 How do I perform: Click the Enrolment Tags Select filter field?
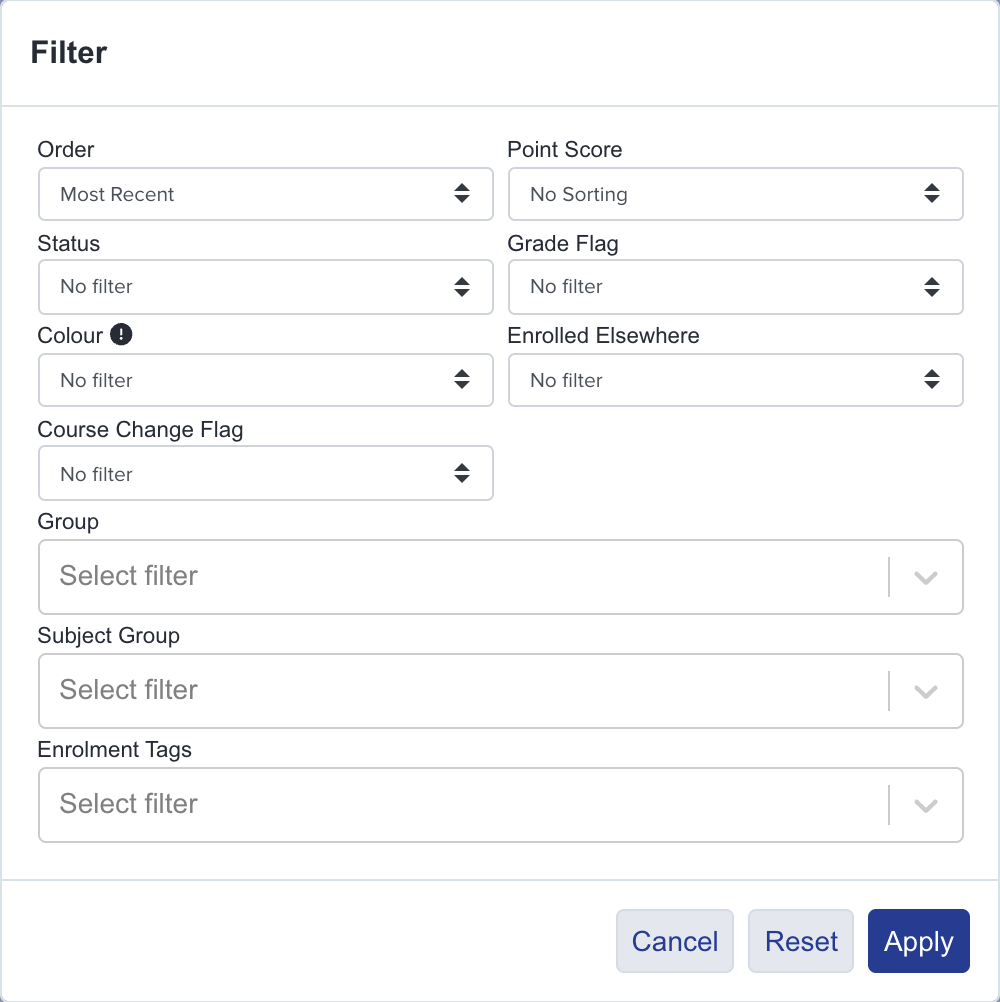pos(500,805)
